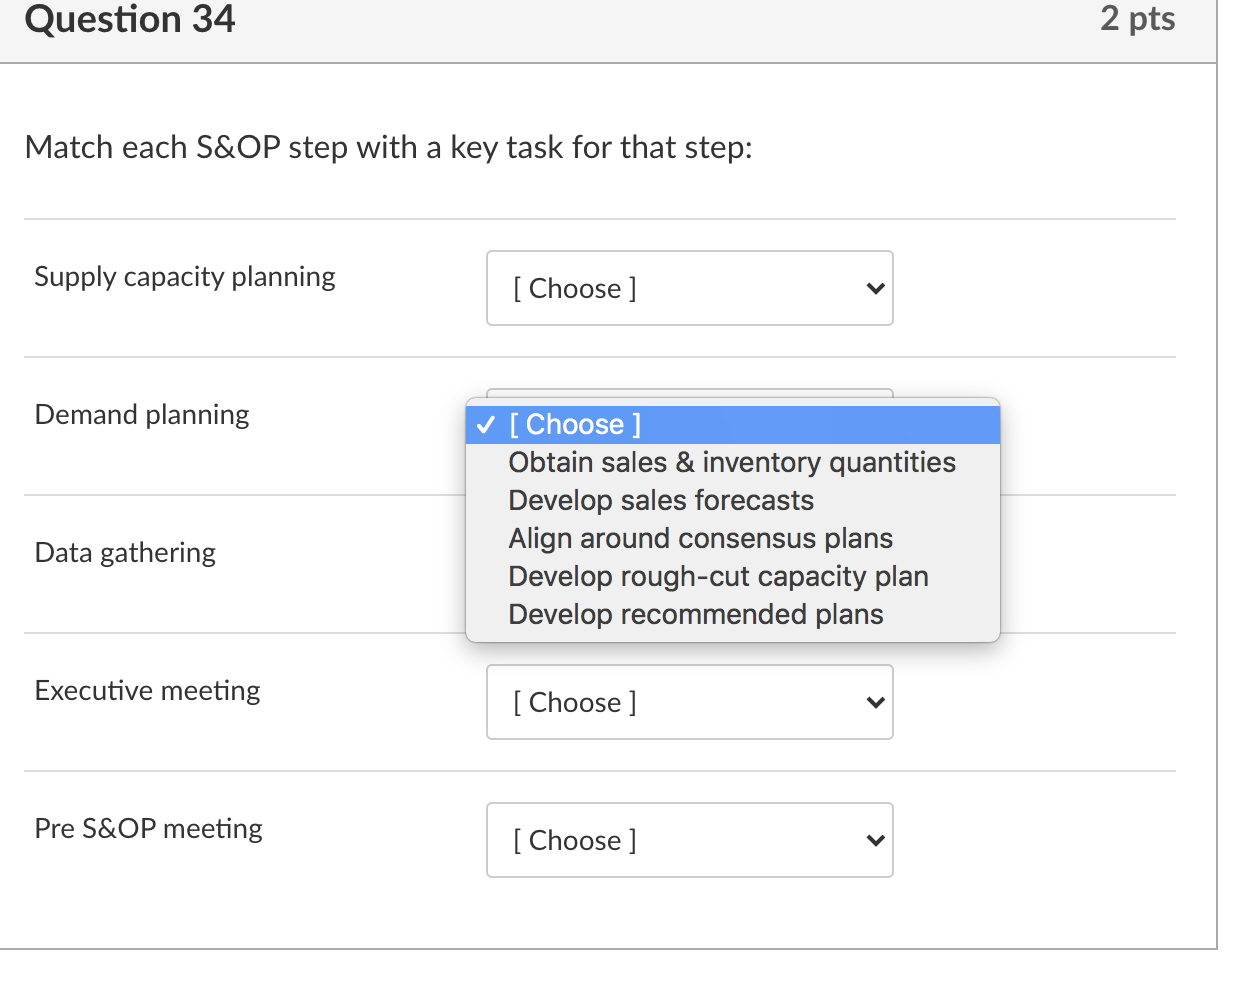Select the highlighted [ Choose ] menu option
This screenshot has height=990, width=1254.
[575, 425]
